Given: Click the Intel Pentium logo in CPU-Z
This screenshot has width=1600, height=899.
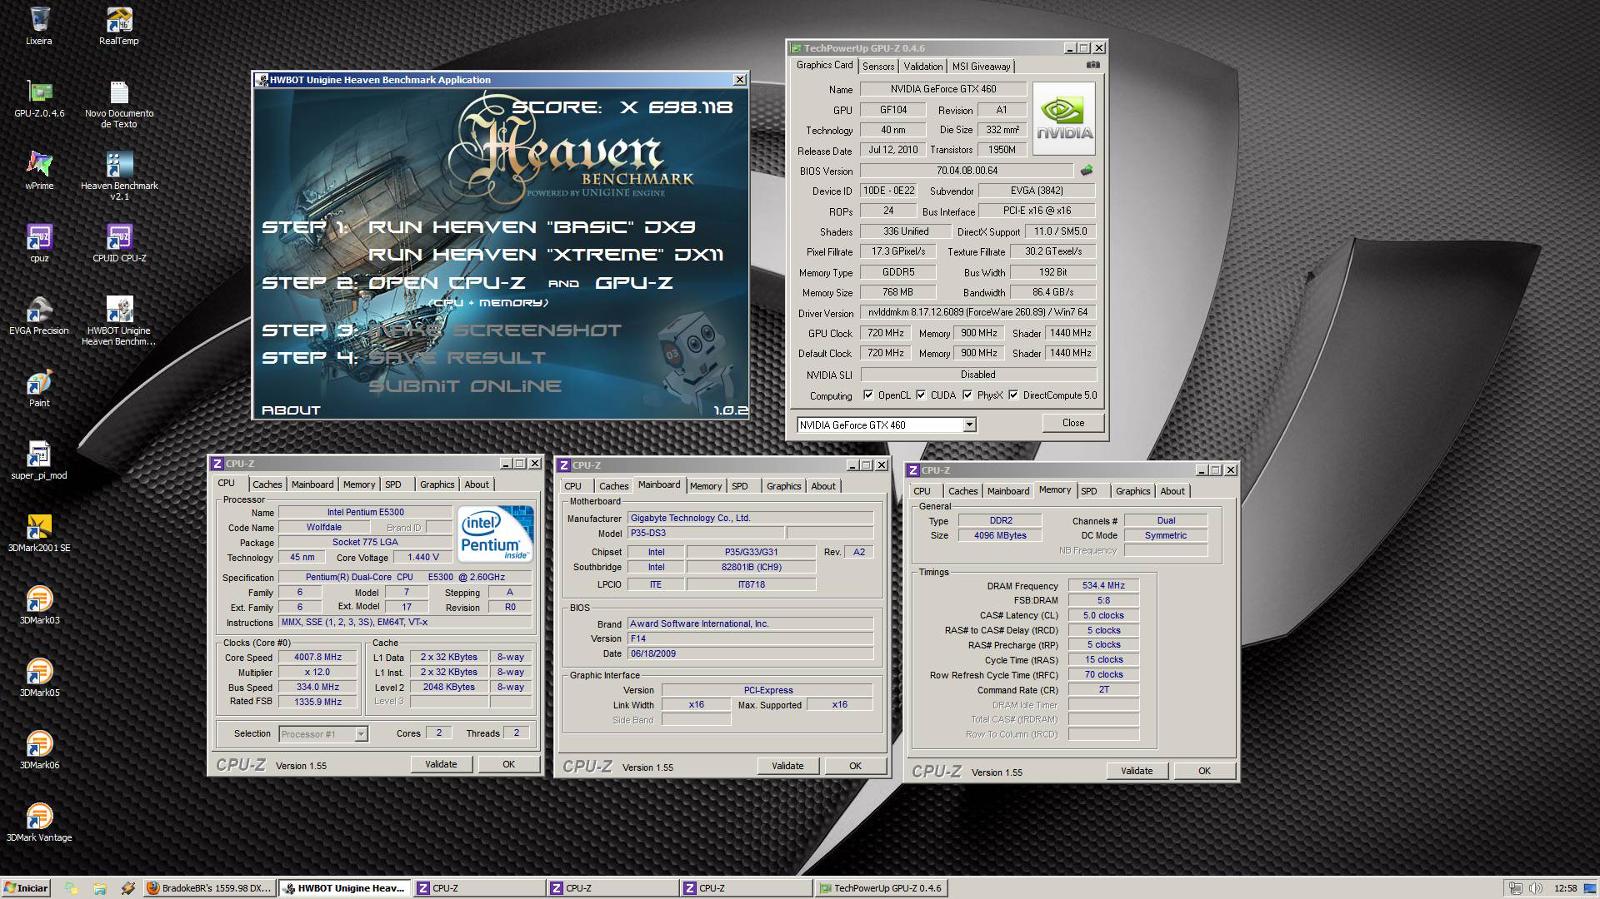Looking at the screenshot, I should coord(495,534).
